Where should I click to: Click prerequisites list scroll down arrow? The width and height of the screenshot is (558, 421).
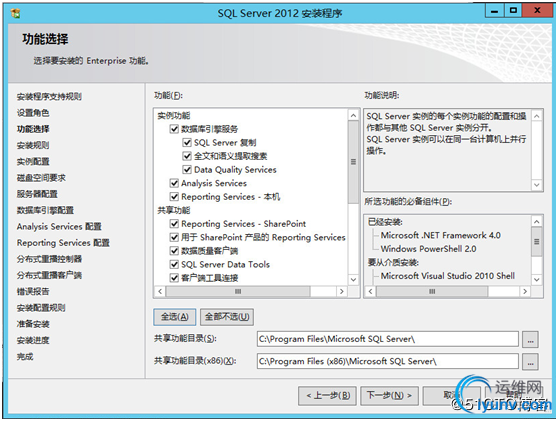pos(537,280)
